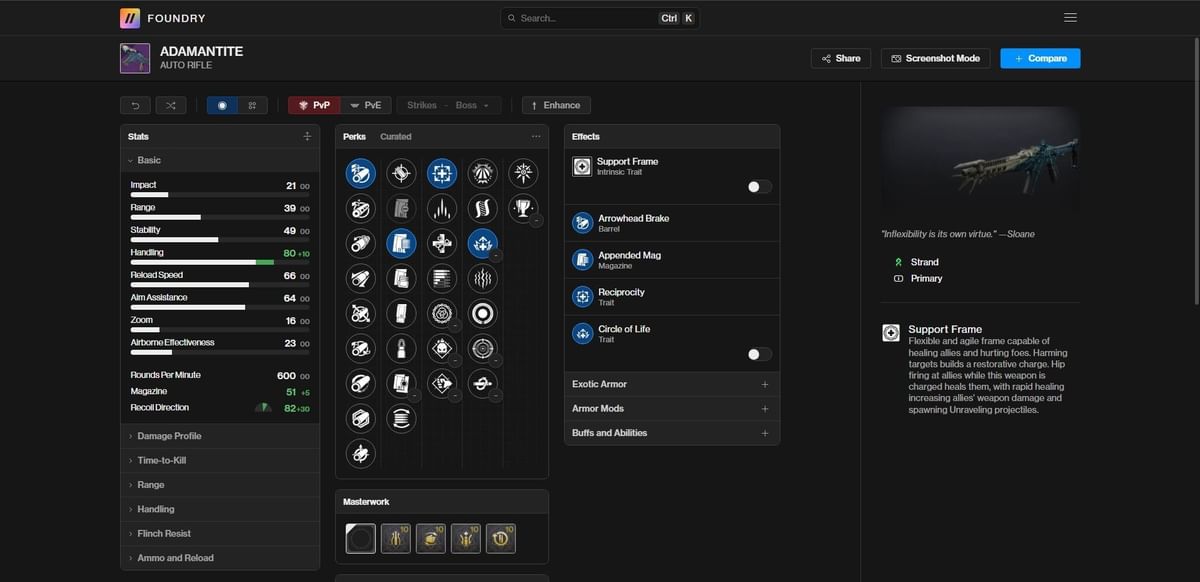Select the PvE mode tab
This screenshot has width=1200, height=582.
pos(368,105)
